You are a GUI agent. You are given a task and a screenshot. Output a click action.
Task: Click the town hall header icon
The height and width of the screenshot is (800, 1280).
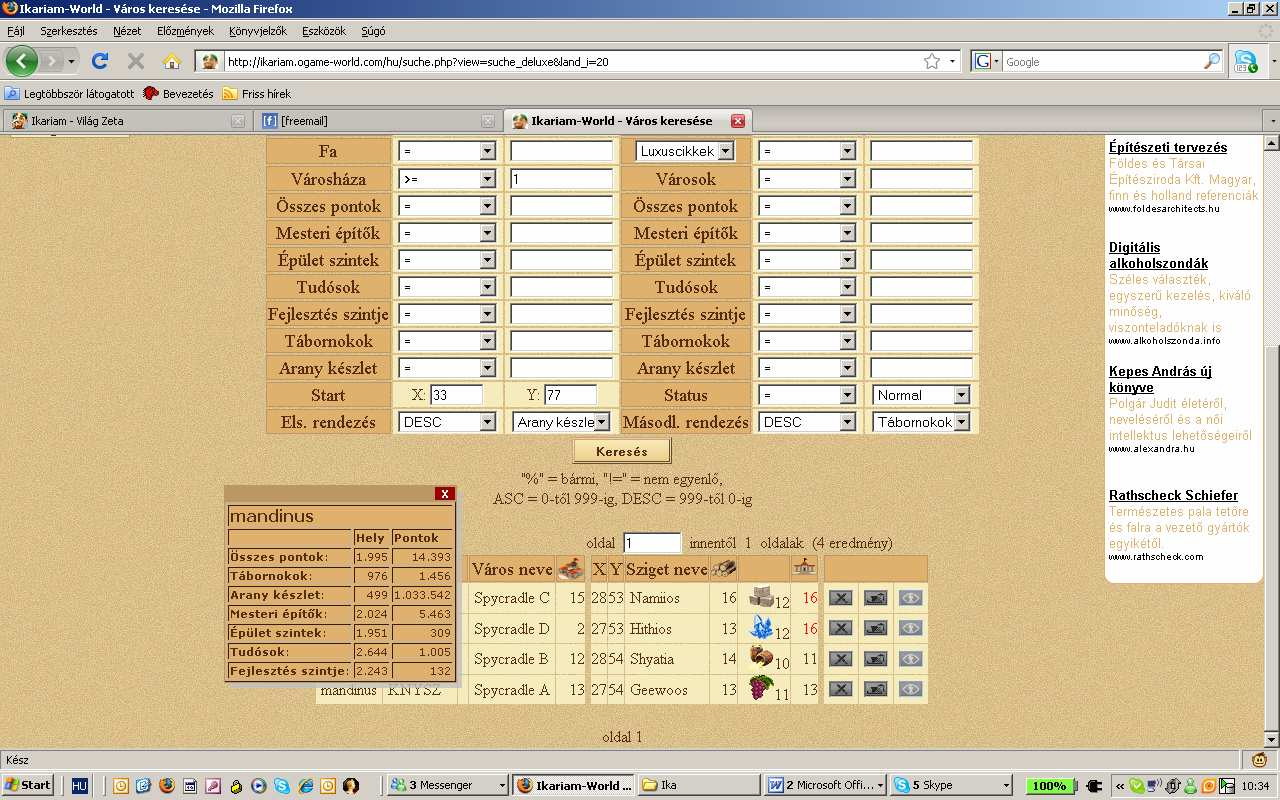tap(803, 568)
